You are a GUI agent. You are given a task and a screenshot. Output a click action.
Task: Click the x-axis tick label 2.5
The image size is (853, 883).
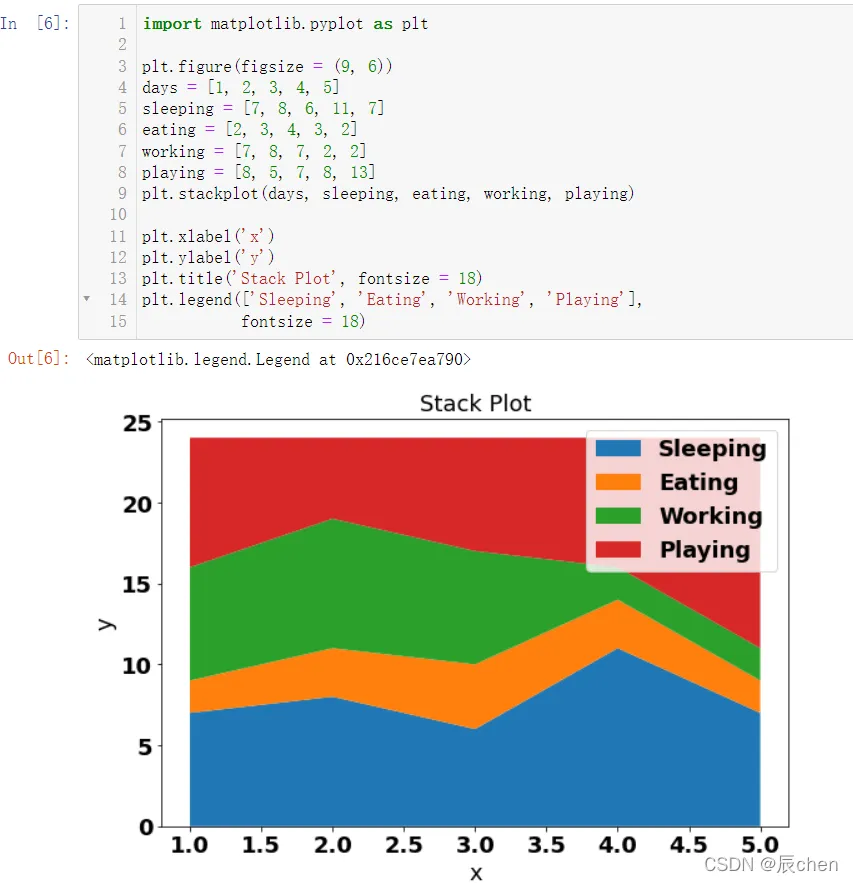click(x=404, y=845)
